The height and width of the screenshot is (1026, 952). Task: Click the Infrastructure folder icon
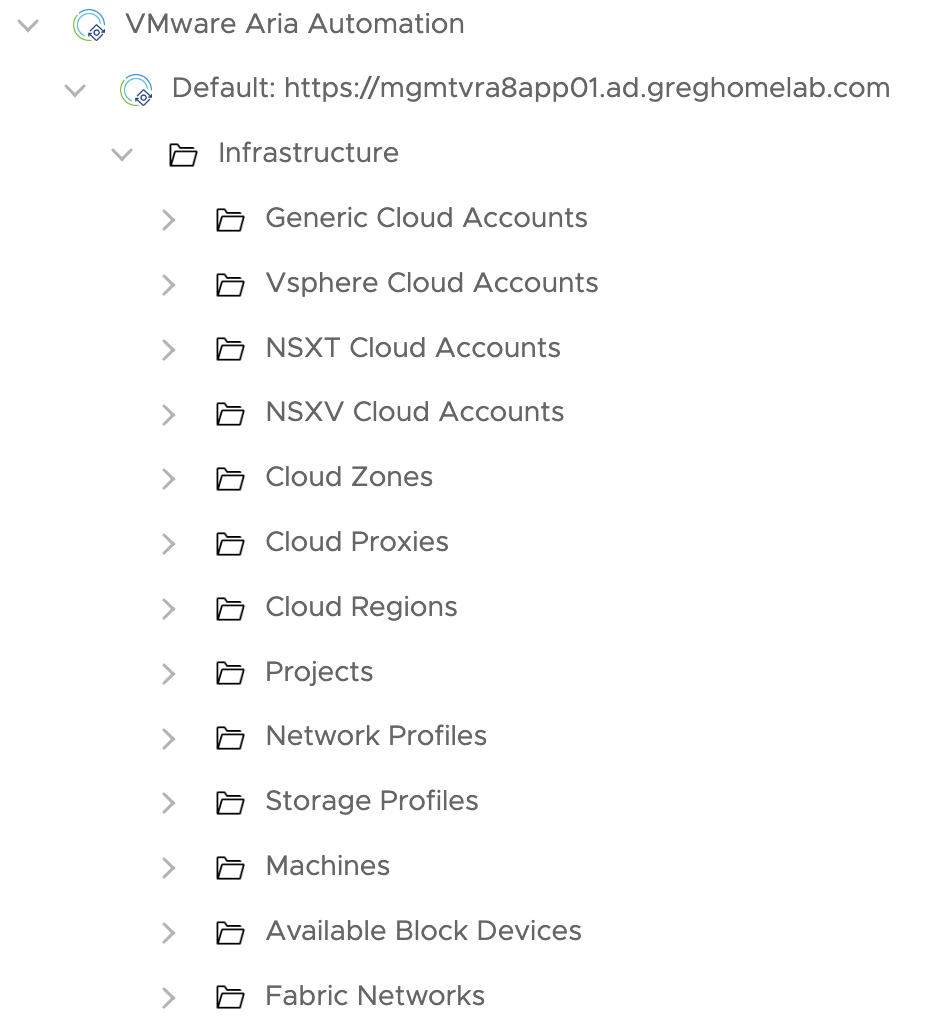click(183, 155)
